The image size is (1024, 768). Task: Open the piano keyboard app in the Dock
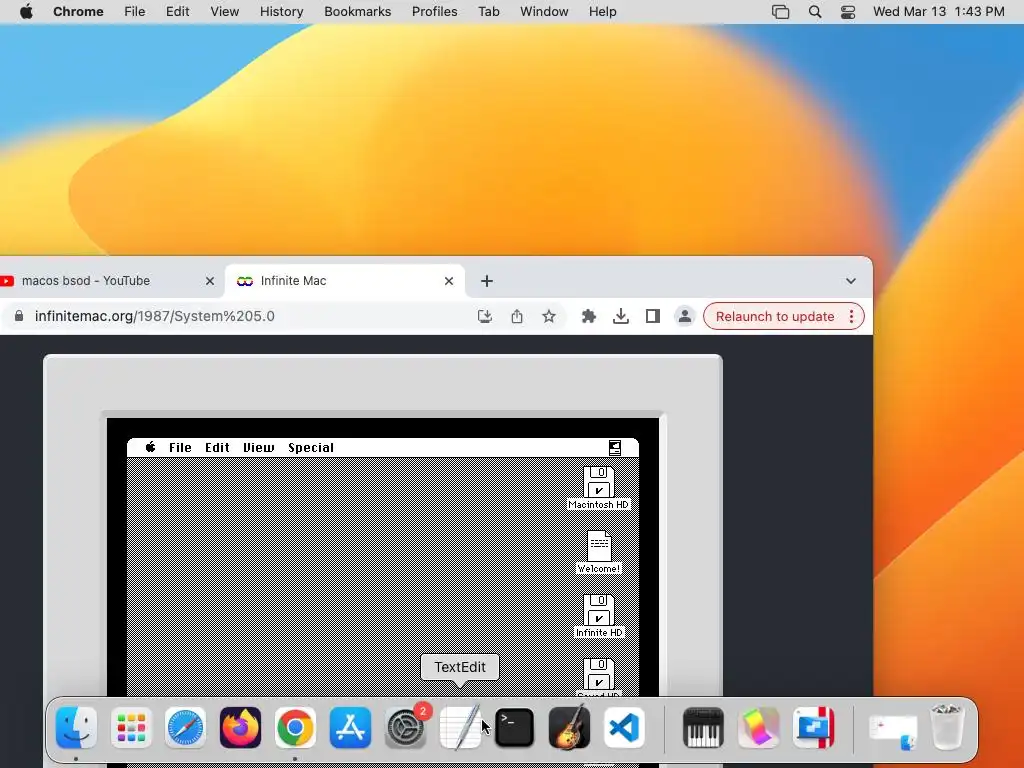tap(703, 728)
